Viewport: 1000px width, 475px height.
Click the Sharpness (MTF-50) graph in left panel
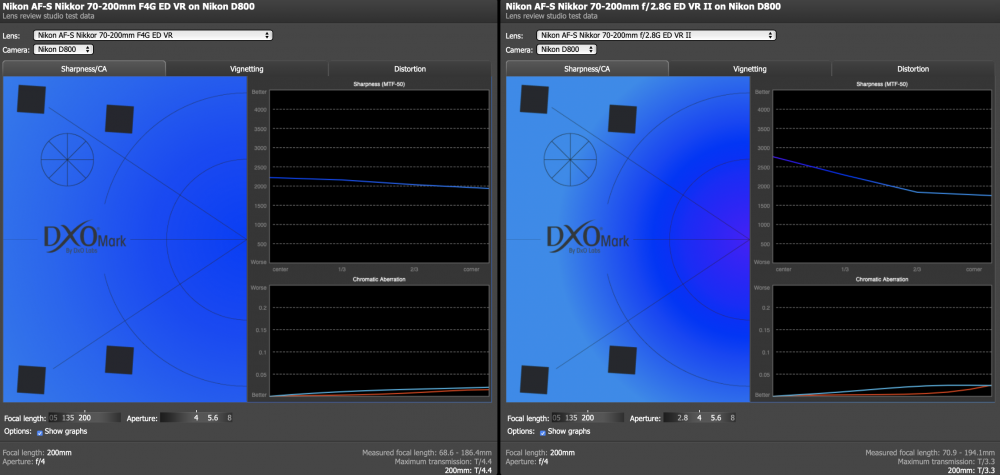point(379,176)
